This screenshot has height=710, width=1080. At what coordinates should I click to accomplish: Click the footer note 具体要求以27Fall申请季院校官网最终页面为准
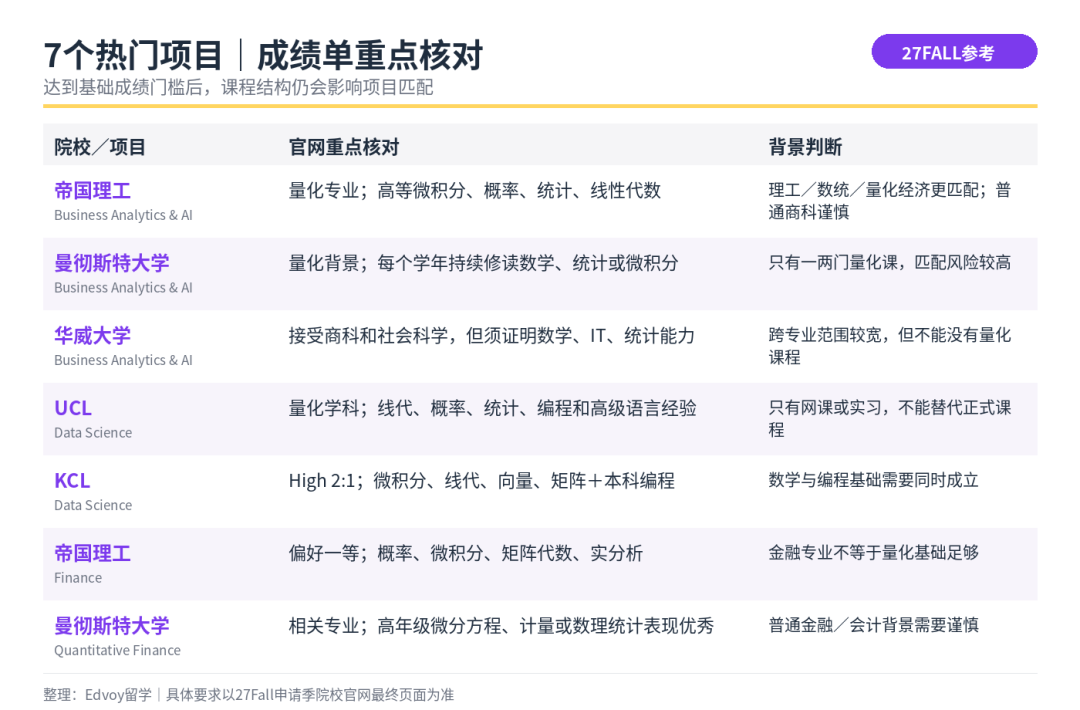310,694
